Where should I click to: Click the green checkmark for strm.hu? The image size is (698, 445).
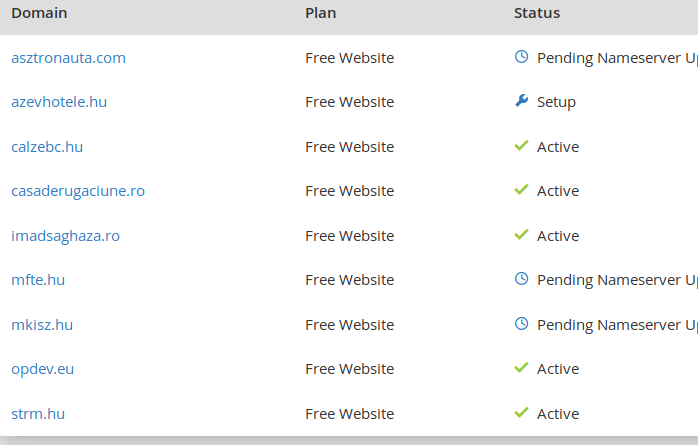click(521, 413)
